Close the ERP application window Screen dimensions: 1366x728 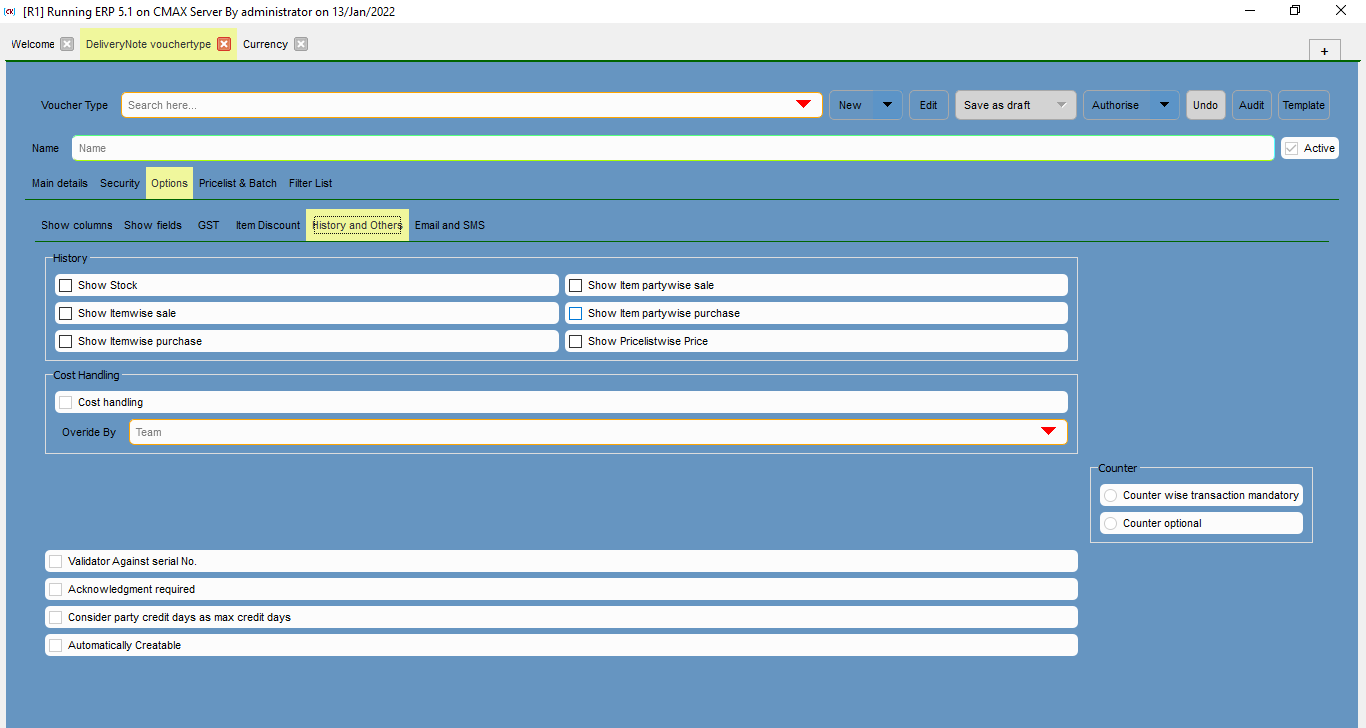pos(1341,11)
